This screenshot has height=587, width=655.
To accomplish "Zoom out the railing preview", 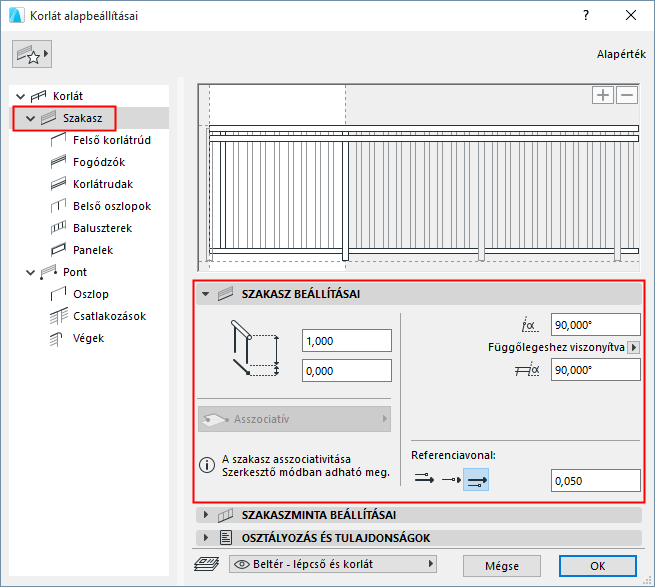I will 627,95.
